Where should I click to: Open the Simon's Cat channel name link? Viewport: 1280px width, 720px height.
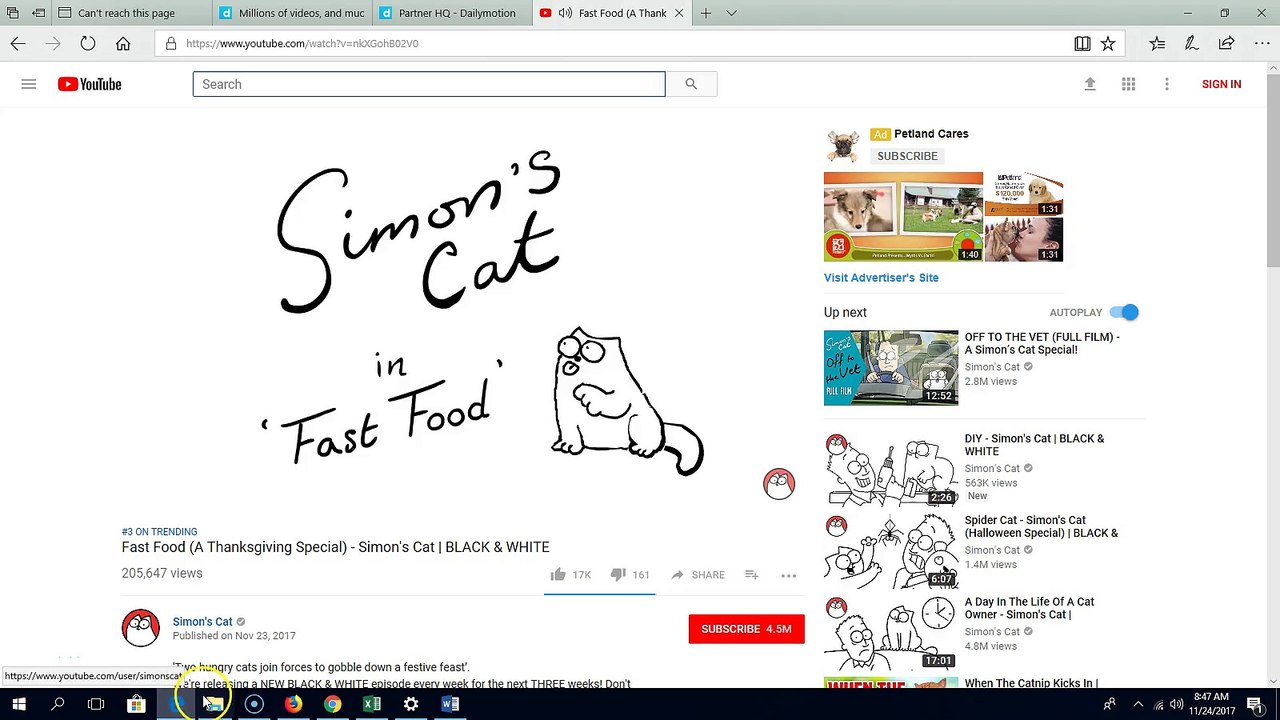click(202, 622)
